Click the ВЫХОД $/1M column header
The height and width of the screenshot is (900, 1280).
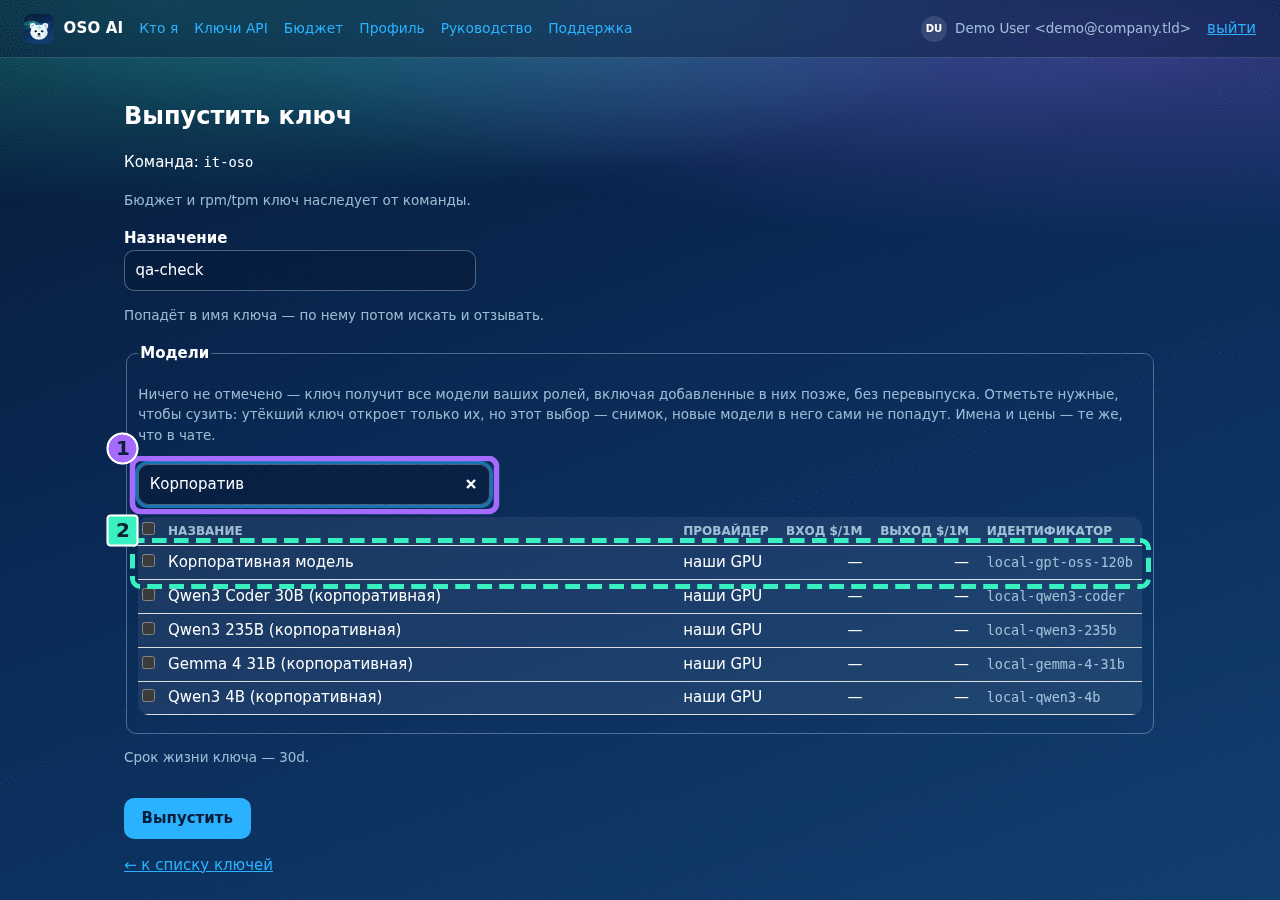924,531
